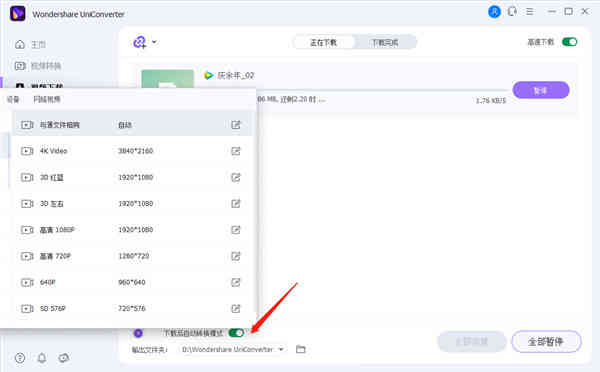600x372 pixels.
Task: Select the SD 576P format row
Action: click(132, 308)
